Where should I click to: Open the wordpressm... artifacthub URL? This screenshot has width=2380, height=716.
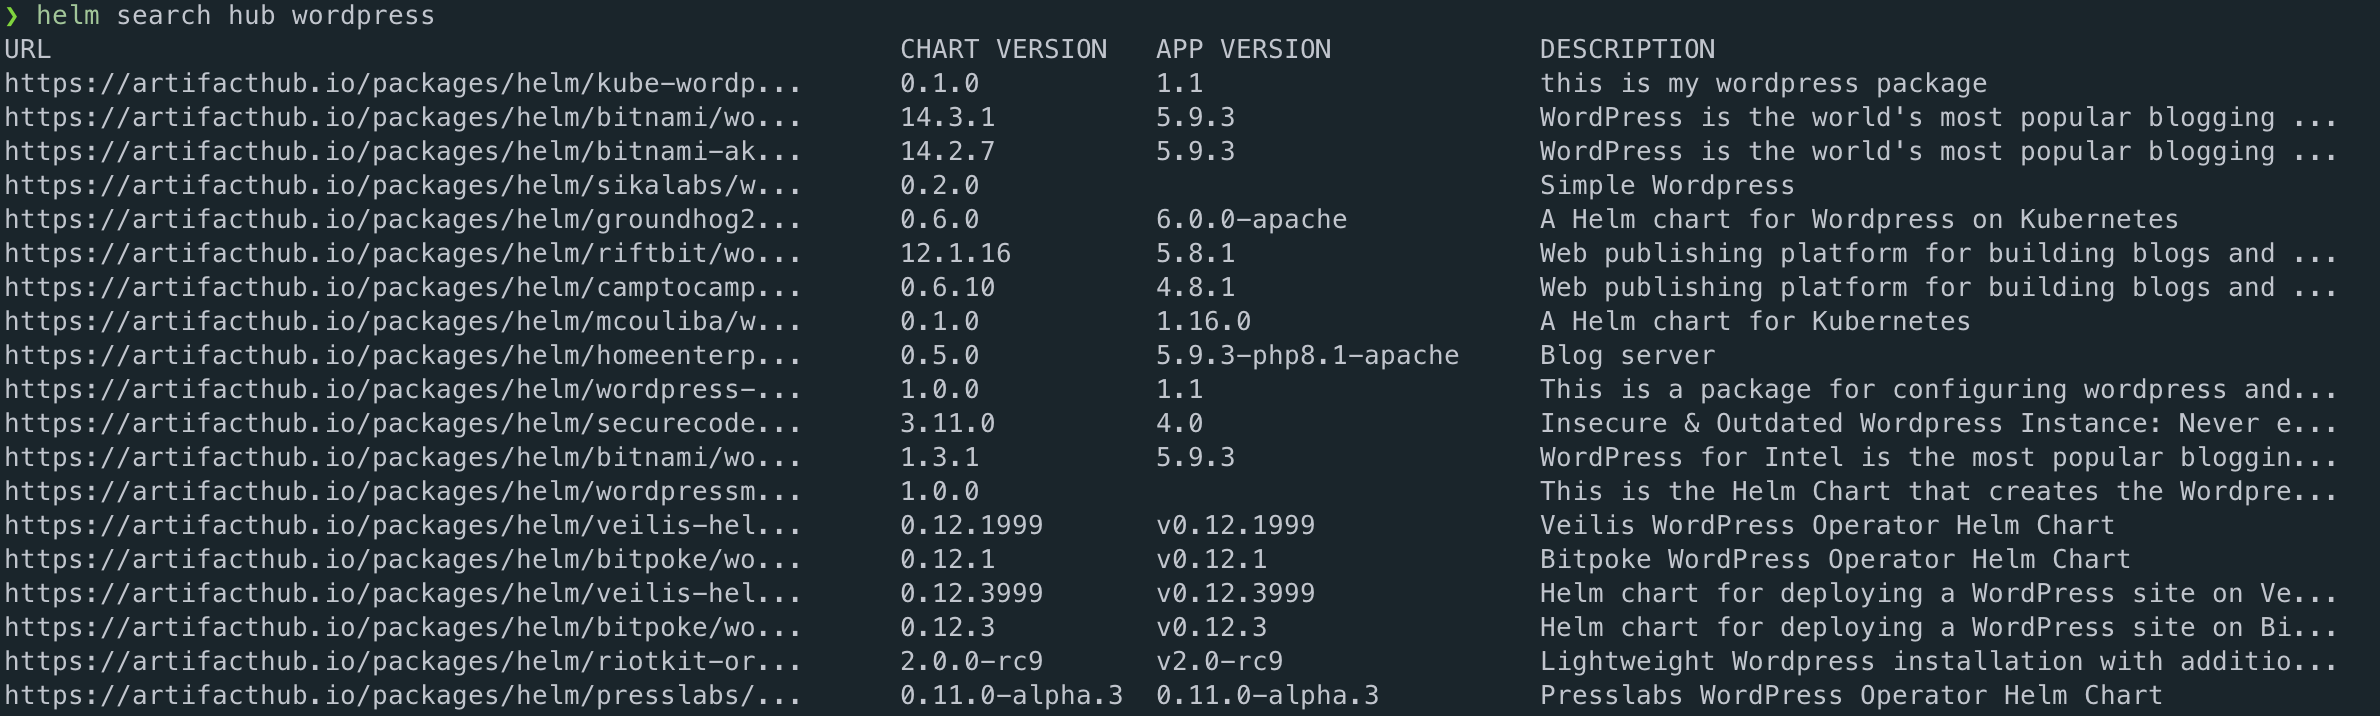403,492
